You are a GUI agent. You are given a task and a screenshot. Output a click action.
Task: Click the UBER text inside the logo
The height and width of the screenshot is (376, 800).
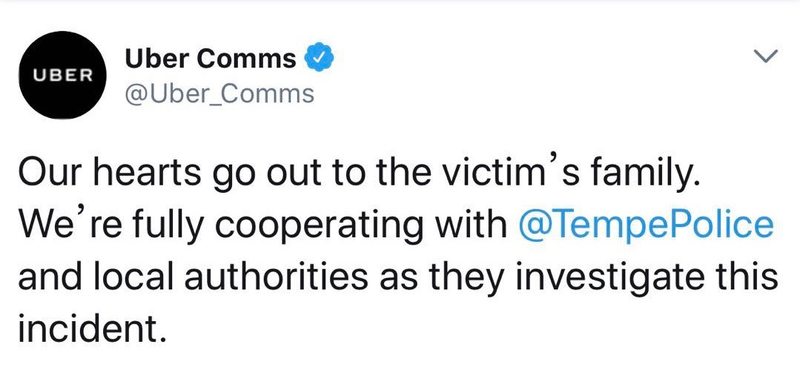[63, 75]
